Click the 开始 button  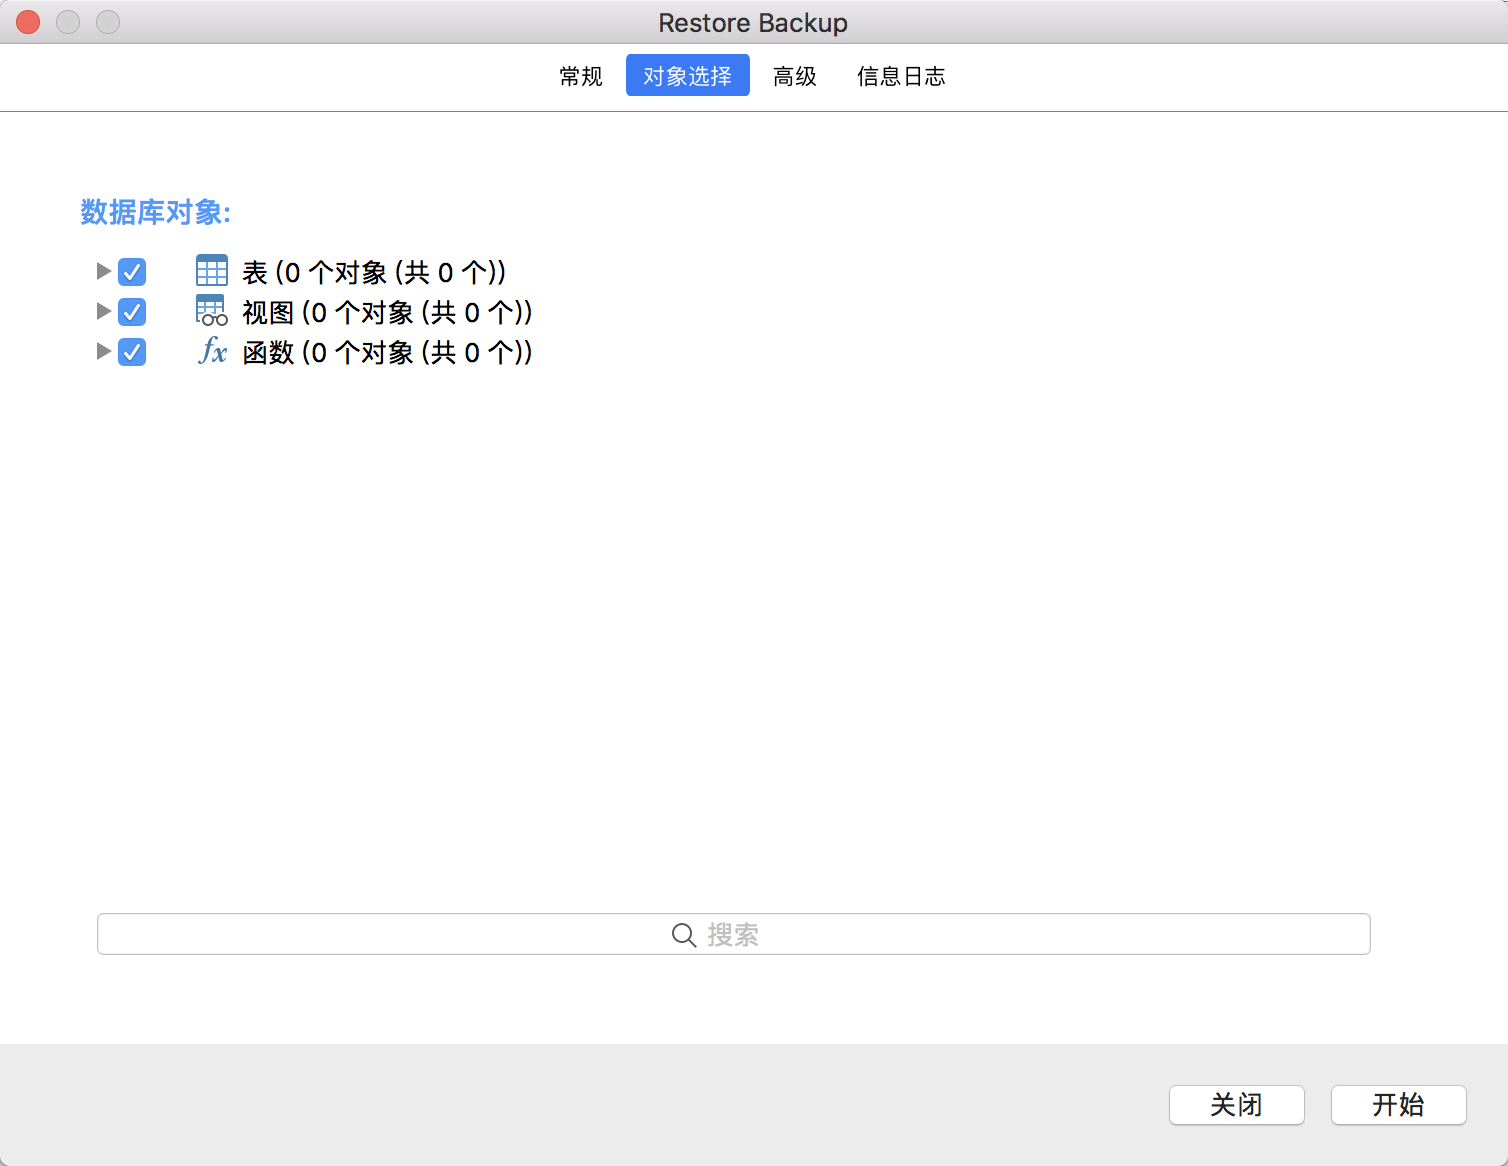point(1399,1105)
